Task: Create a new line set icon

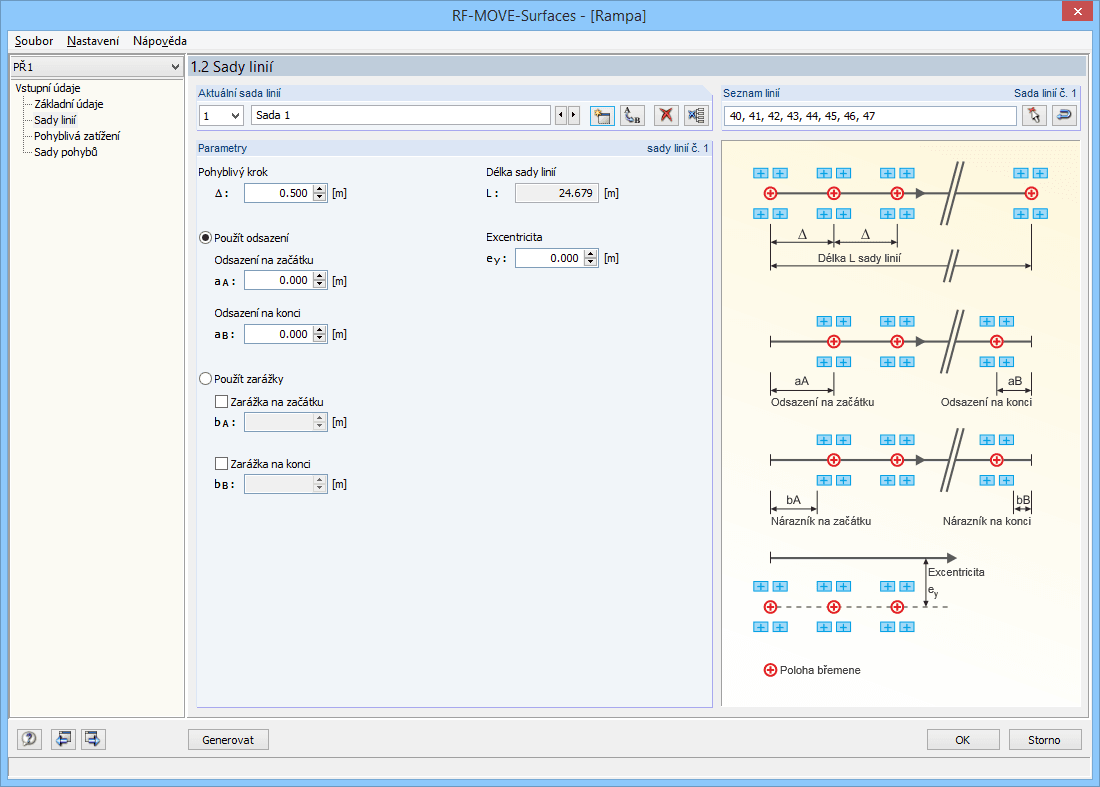Action: click(x=602, y=116)
